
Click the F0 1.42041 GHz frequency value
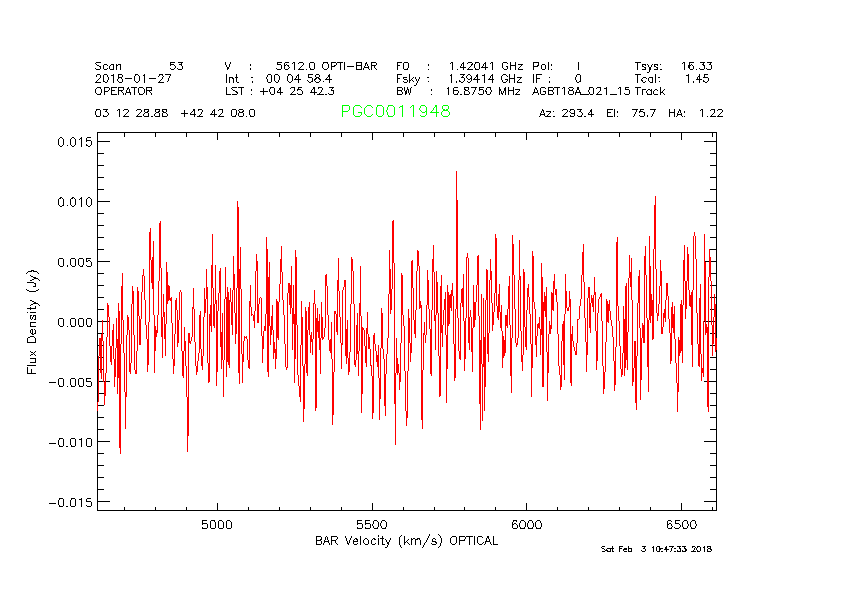click(459, 66)
